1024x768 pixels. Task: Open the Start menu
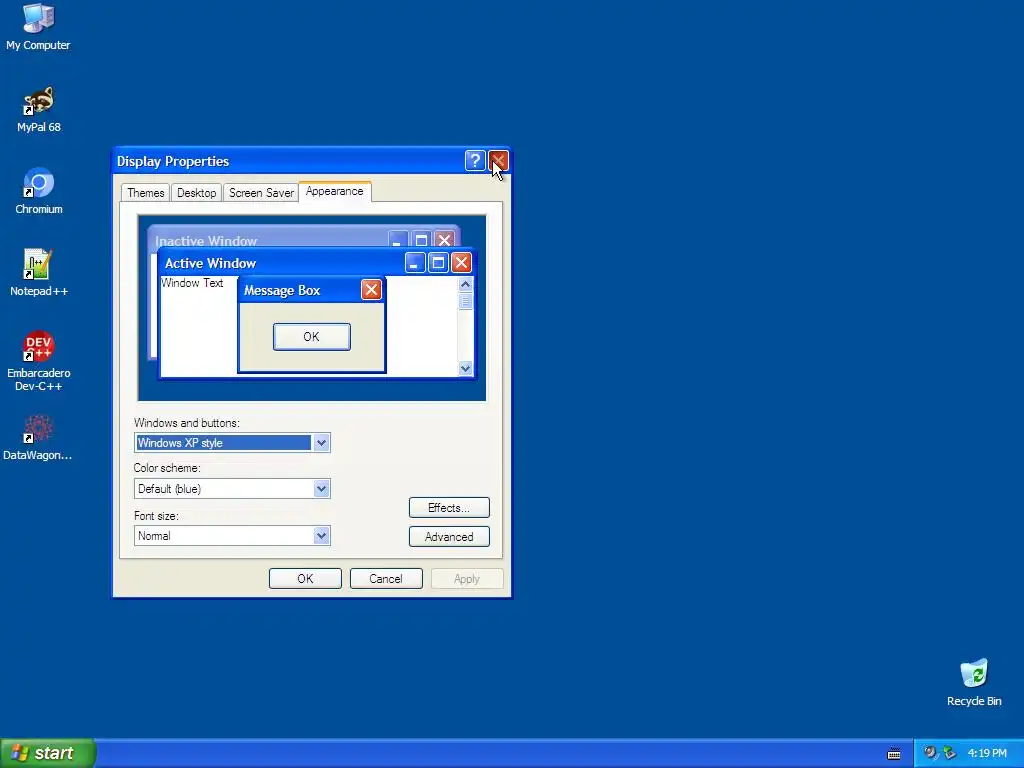click(x=48, y=753)
